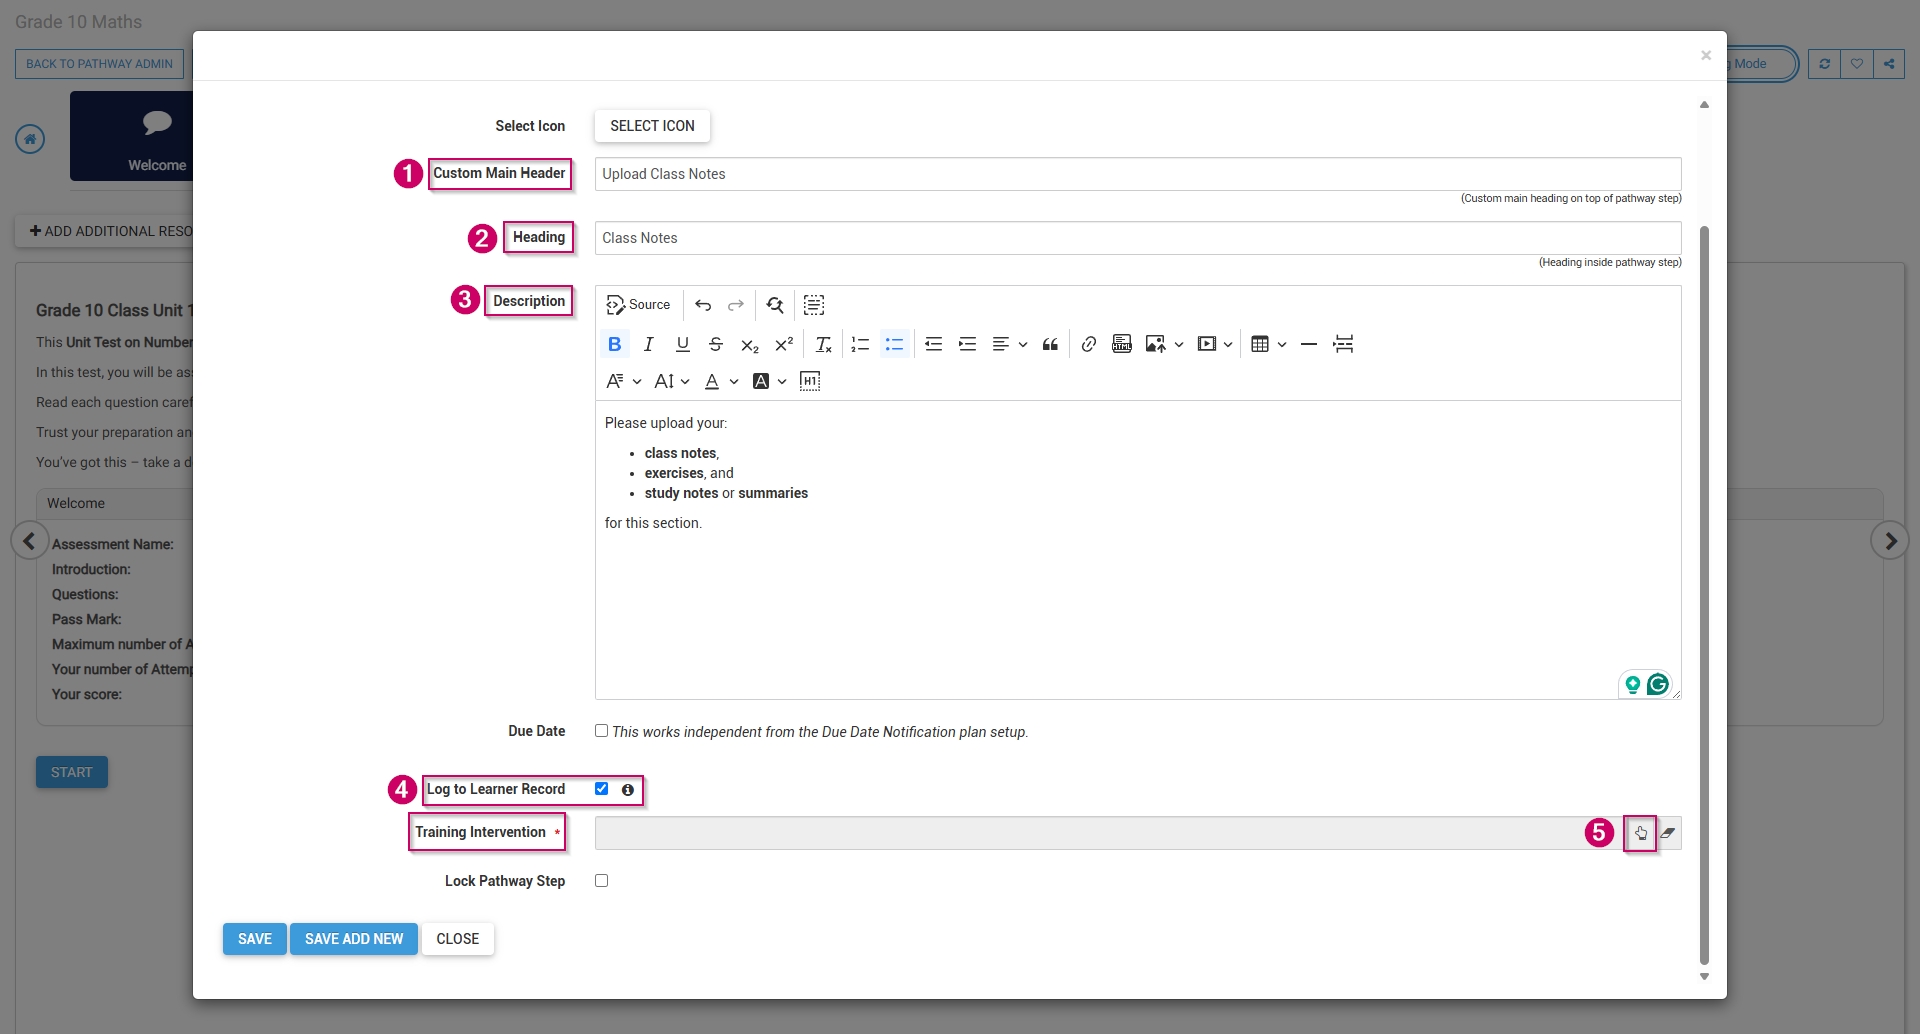Click SAVE ADD NEW

click(354, 939)
